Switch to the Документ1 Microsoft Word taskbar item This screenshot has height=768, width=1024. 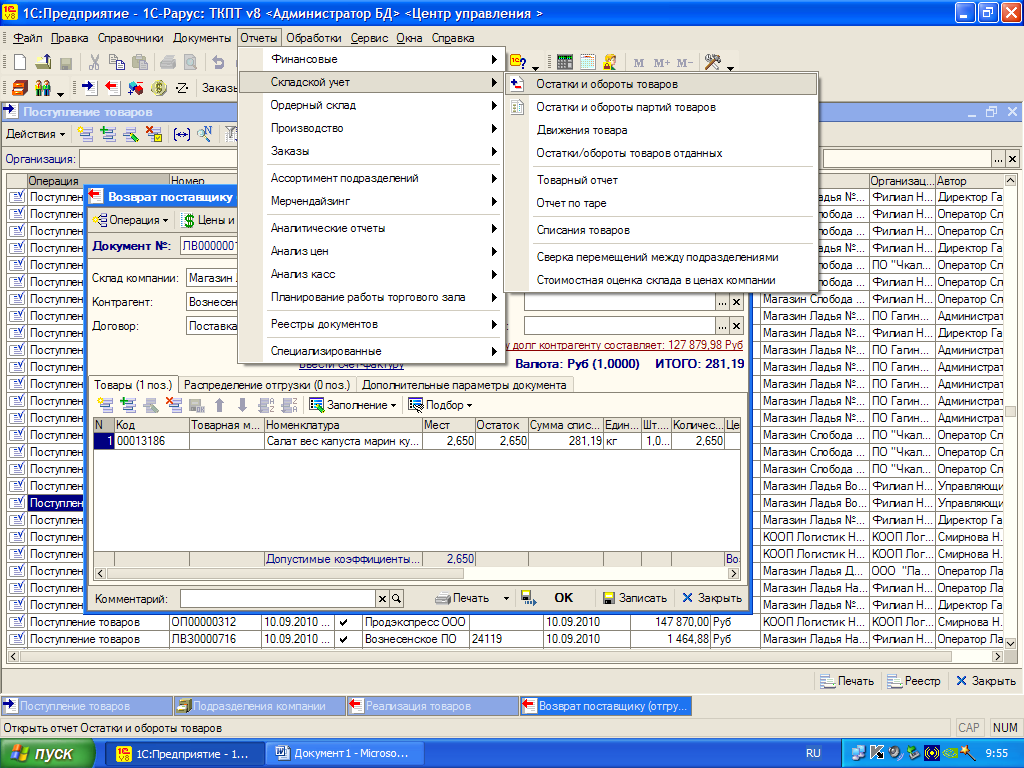[345, 754]
